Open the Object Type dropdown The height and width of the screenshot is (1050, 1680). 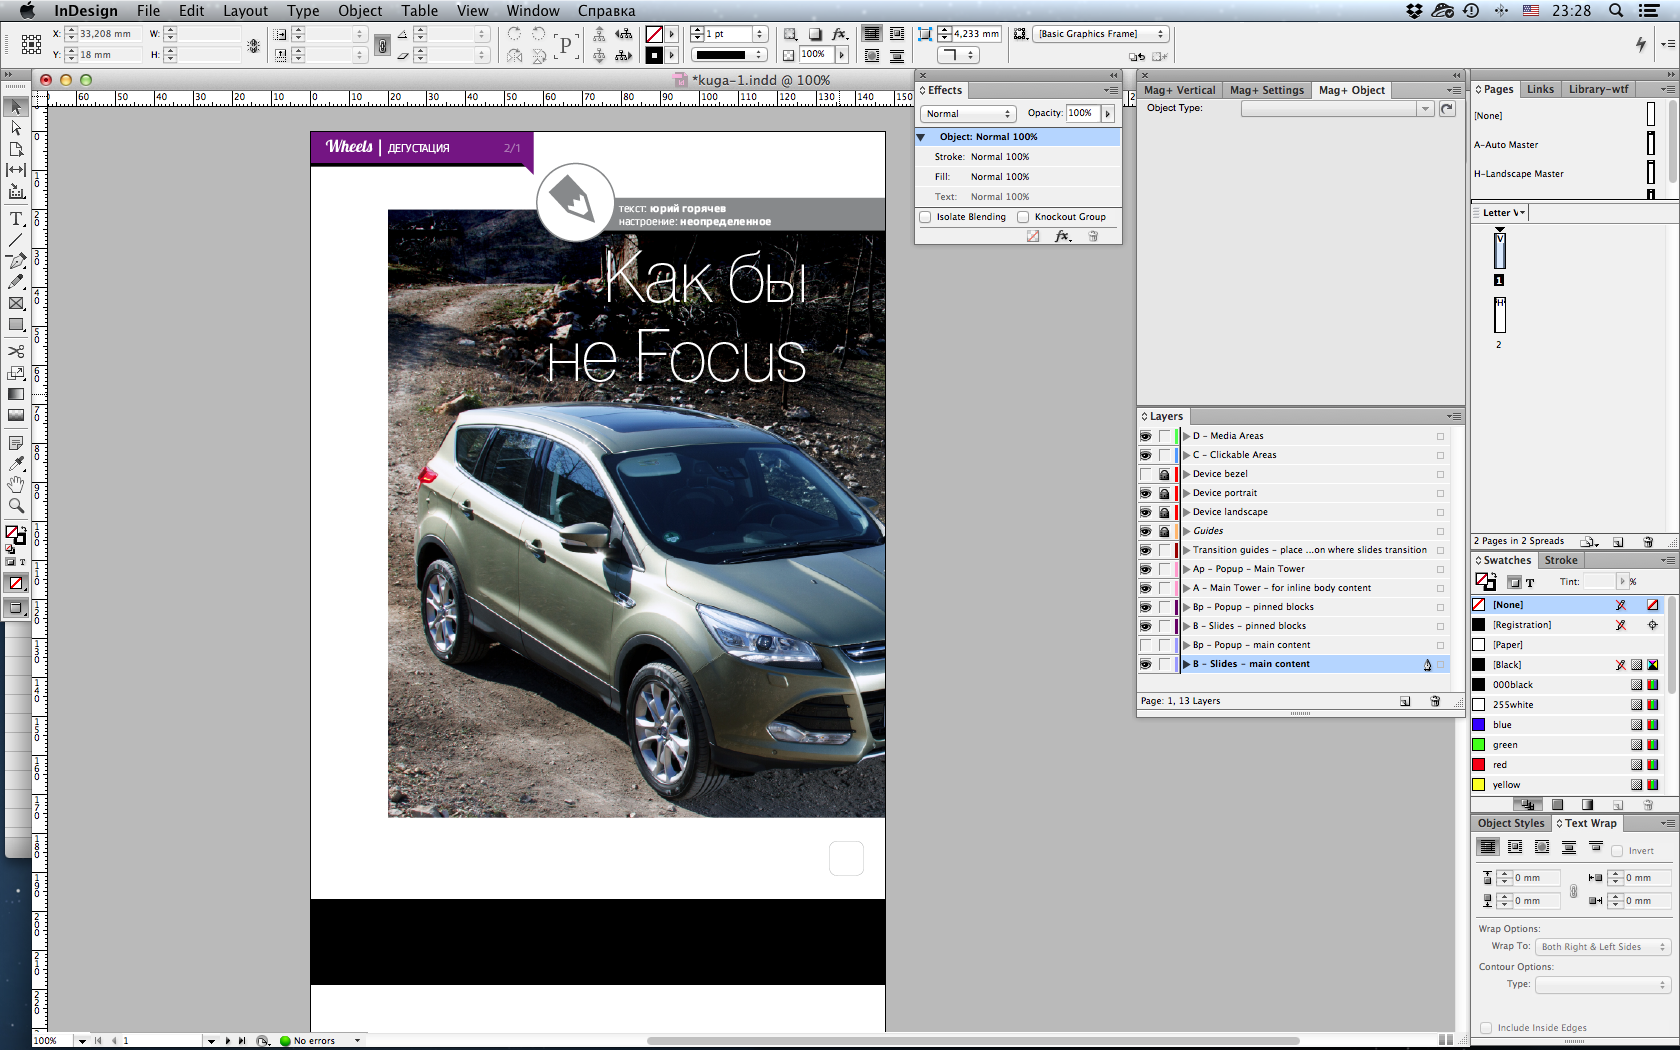tap(1338, 109)
